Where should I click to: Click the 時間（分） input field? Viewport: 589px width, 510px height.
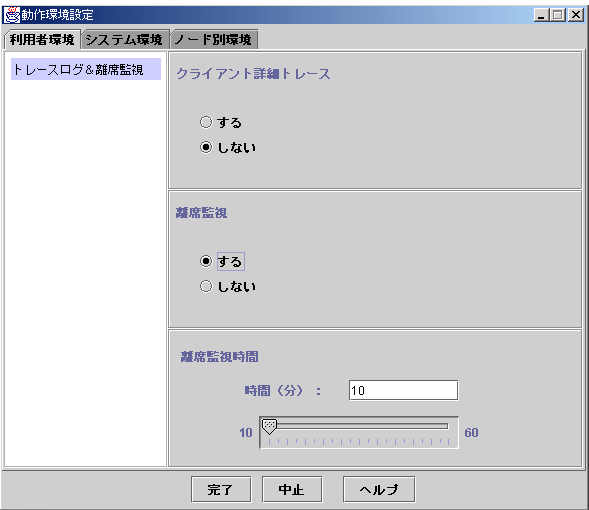(403, 391)
